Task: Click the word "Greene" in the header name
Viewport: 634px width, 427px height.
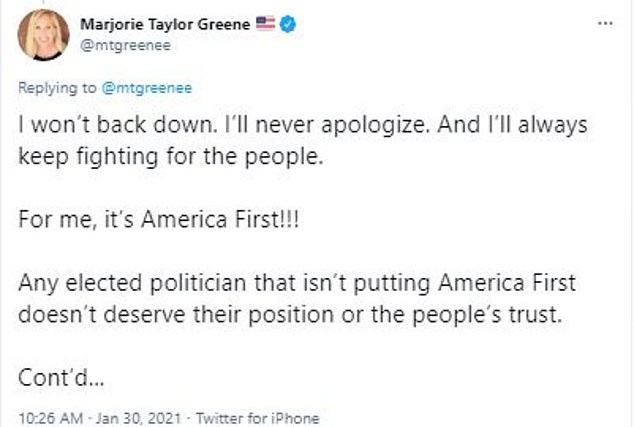Action: tap(227, 23)
